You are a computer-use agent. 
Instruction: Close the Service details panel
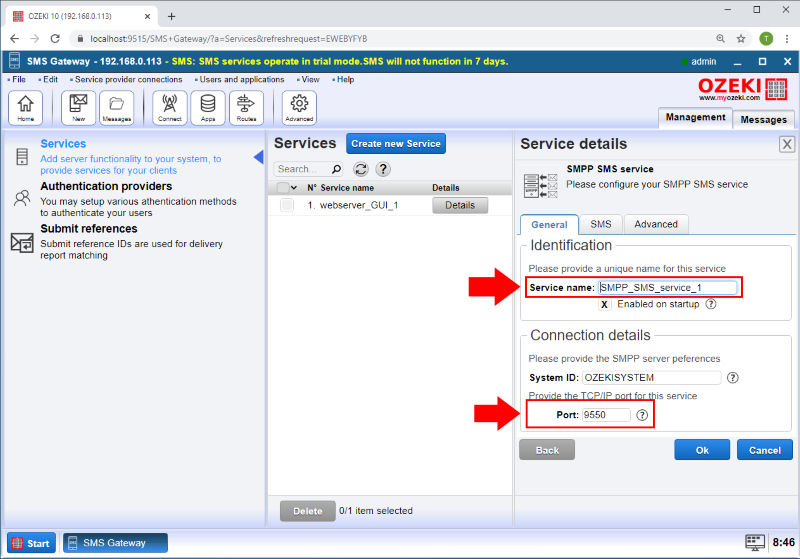787,144
